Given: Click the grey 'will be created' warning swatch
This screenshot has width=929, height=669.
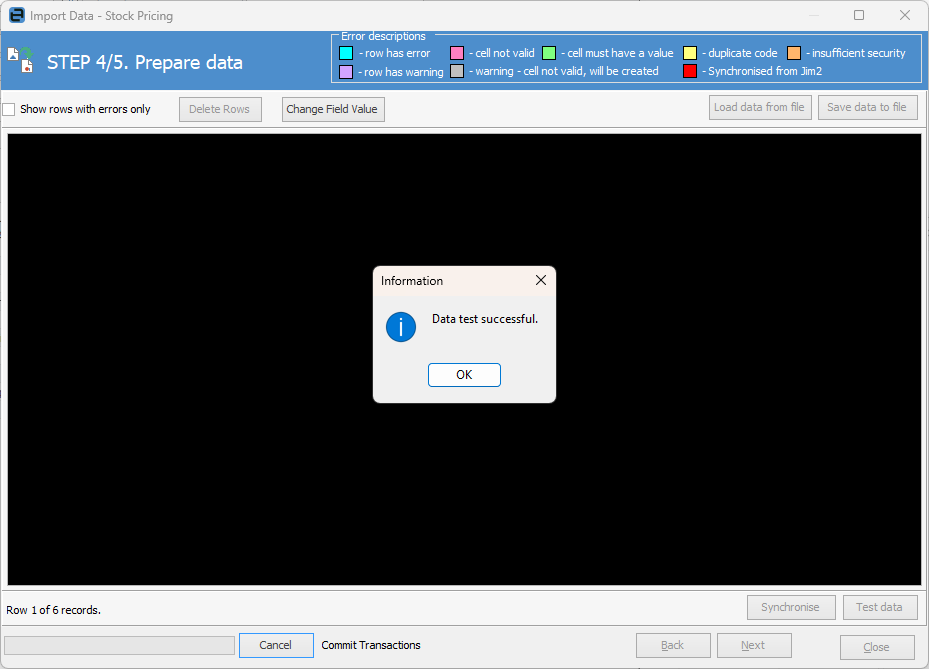Looking at the screenshot, I should pyautogui.click(x=457, y=71).
